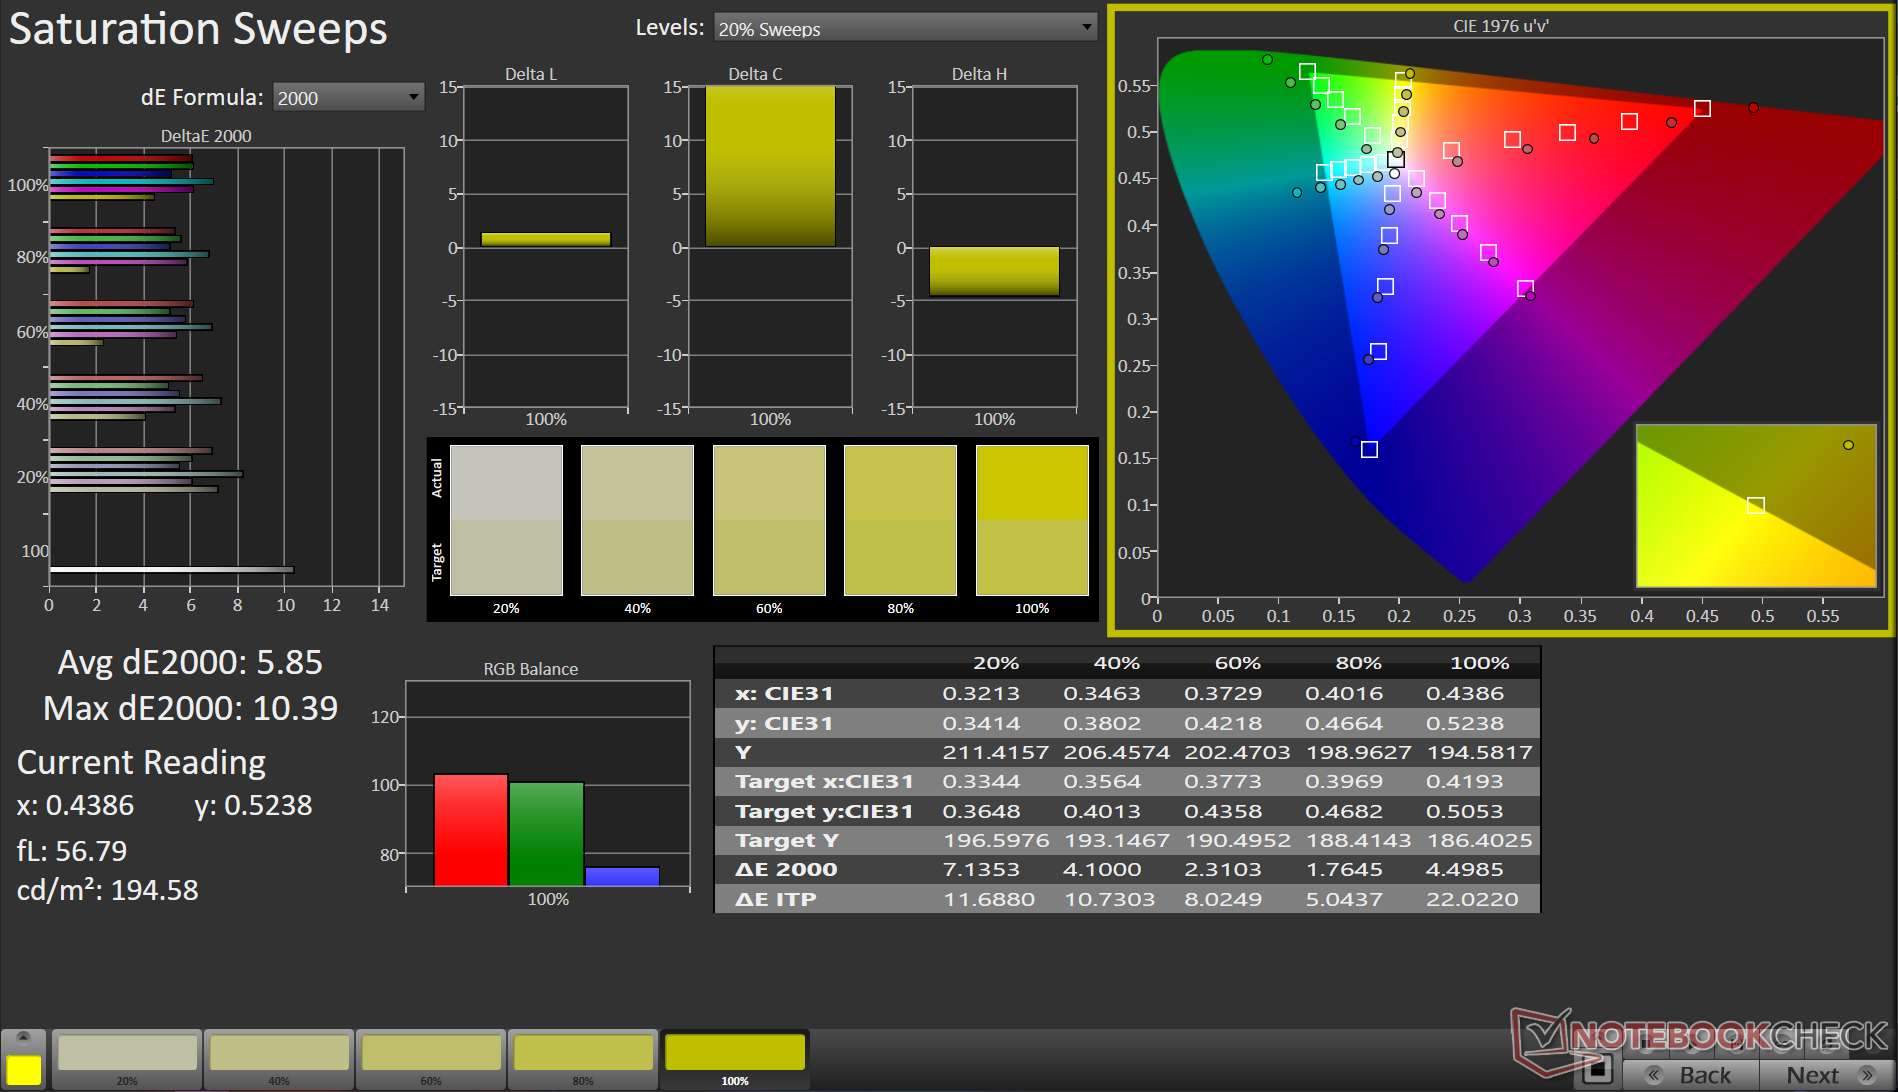Click the red bar in RGB Balance
The height and width of the screenshot is (1092, 1898).
(470, 830)
